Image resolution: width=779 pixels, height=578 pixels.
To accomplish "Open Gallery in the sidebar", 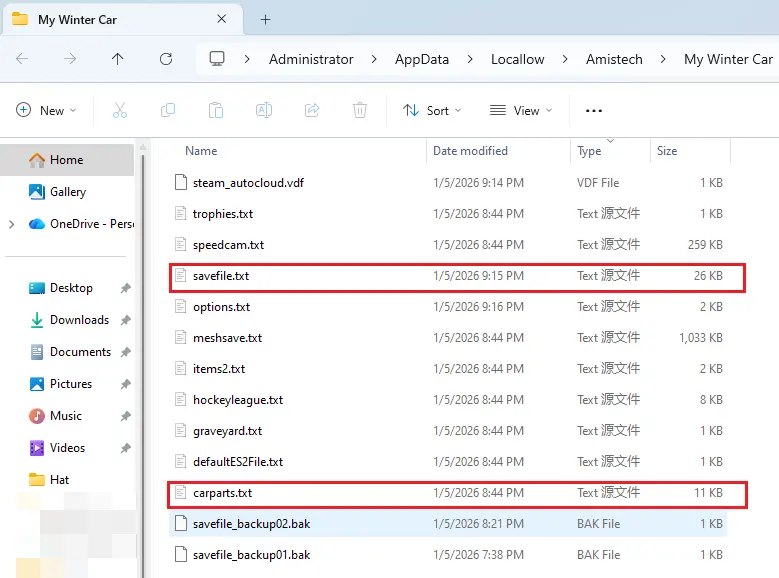I will point(67,192).
